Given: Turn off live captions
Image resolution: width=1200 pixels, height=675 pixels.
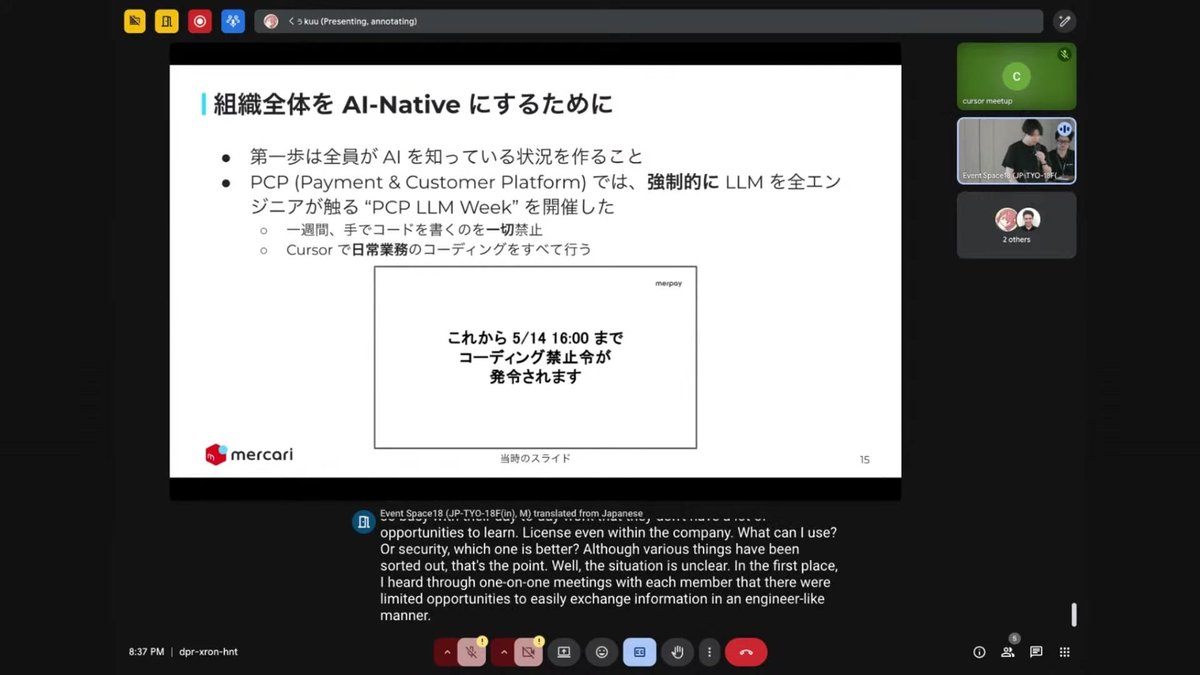Looking at the screenshot, I should click(639, 652).
